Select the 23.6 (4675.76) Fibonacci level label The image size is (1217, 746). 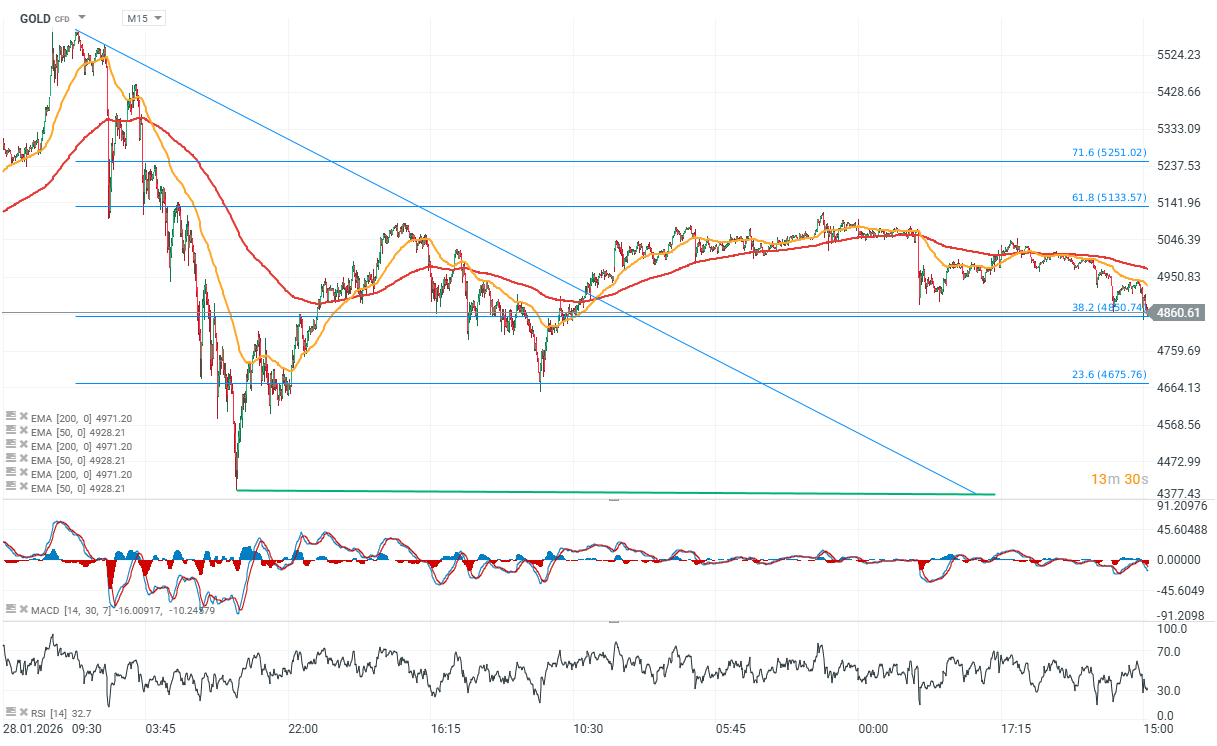pyautogui.click(x=1108, y=375)
